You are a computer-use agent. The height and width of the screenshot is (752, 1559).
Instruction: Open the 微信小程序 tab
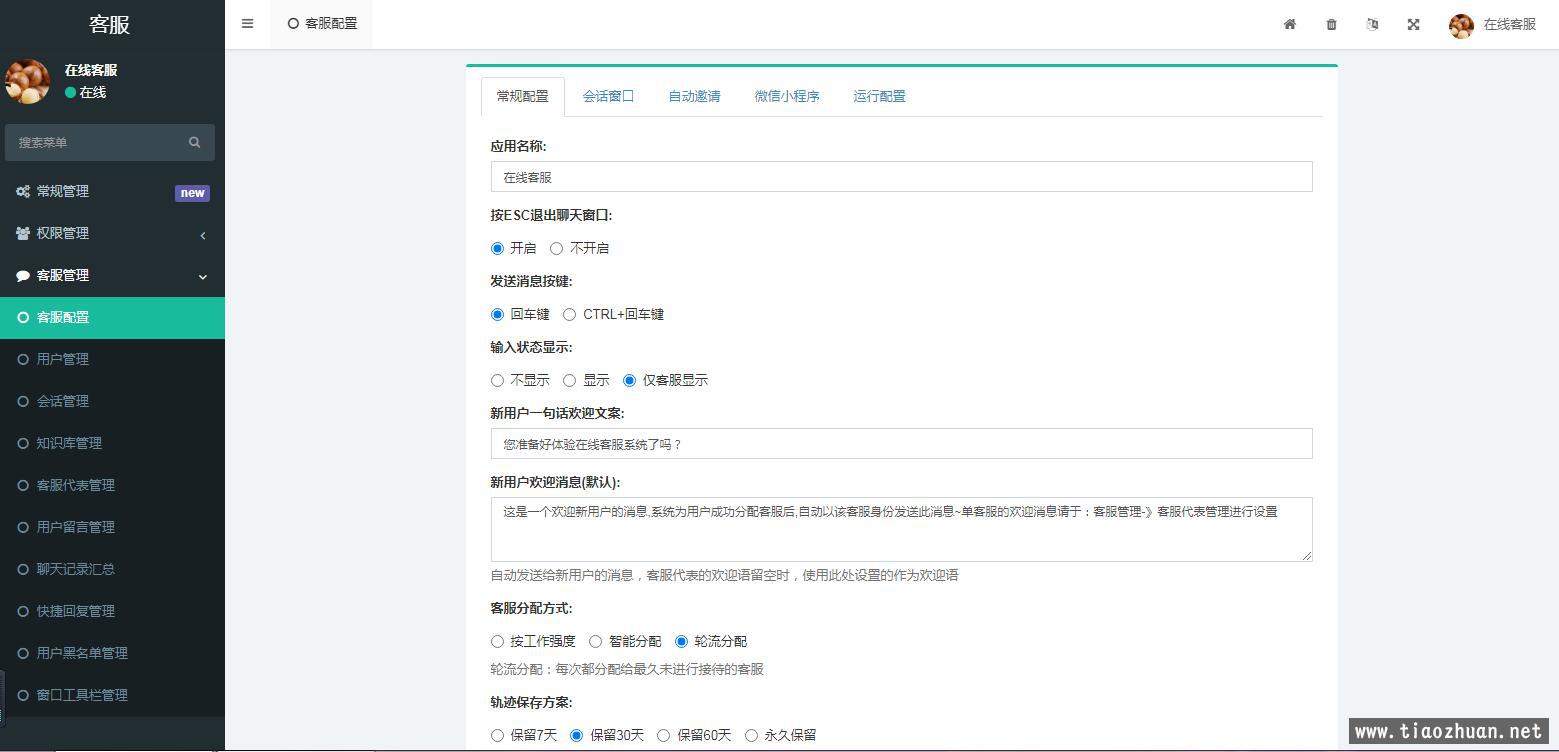click(787, 96)
